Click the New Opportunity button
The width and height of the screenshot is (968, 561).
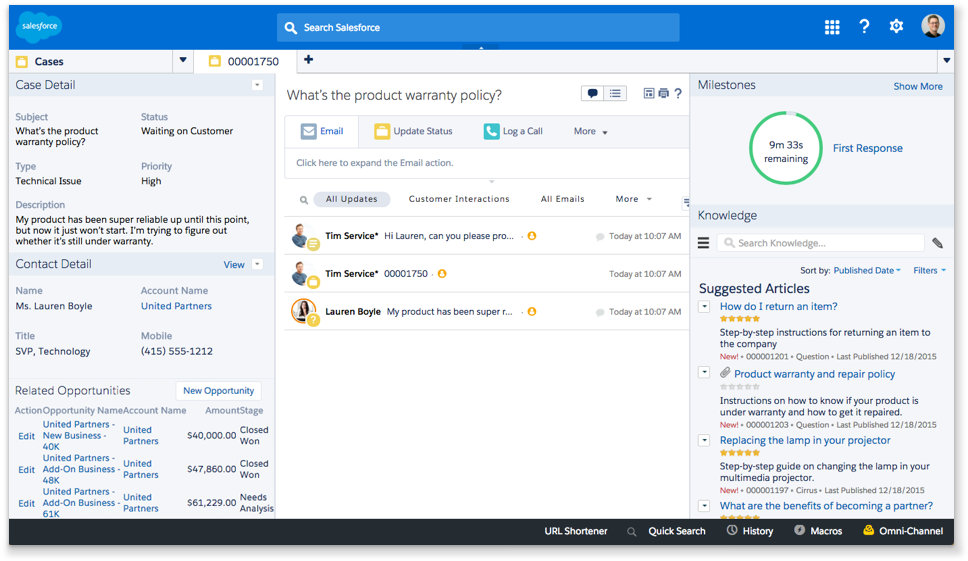pos(219,391)
